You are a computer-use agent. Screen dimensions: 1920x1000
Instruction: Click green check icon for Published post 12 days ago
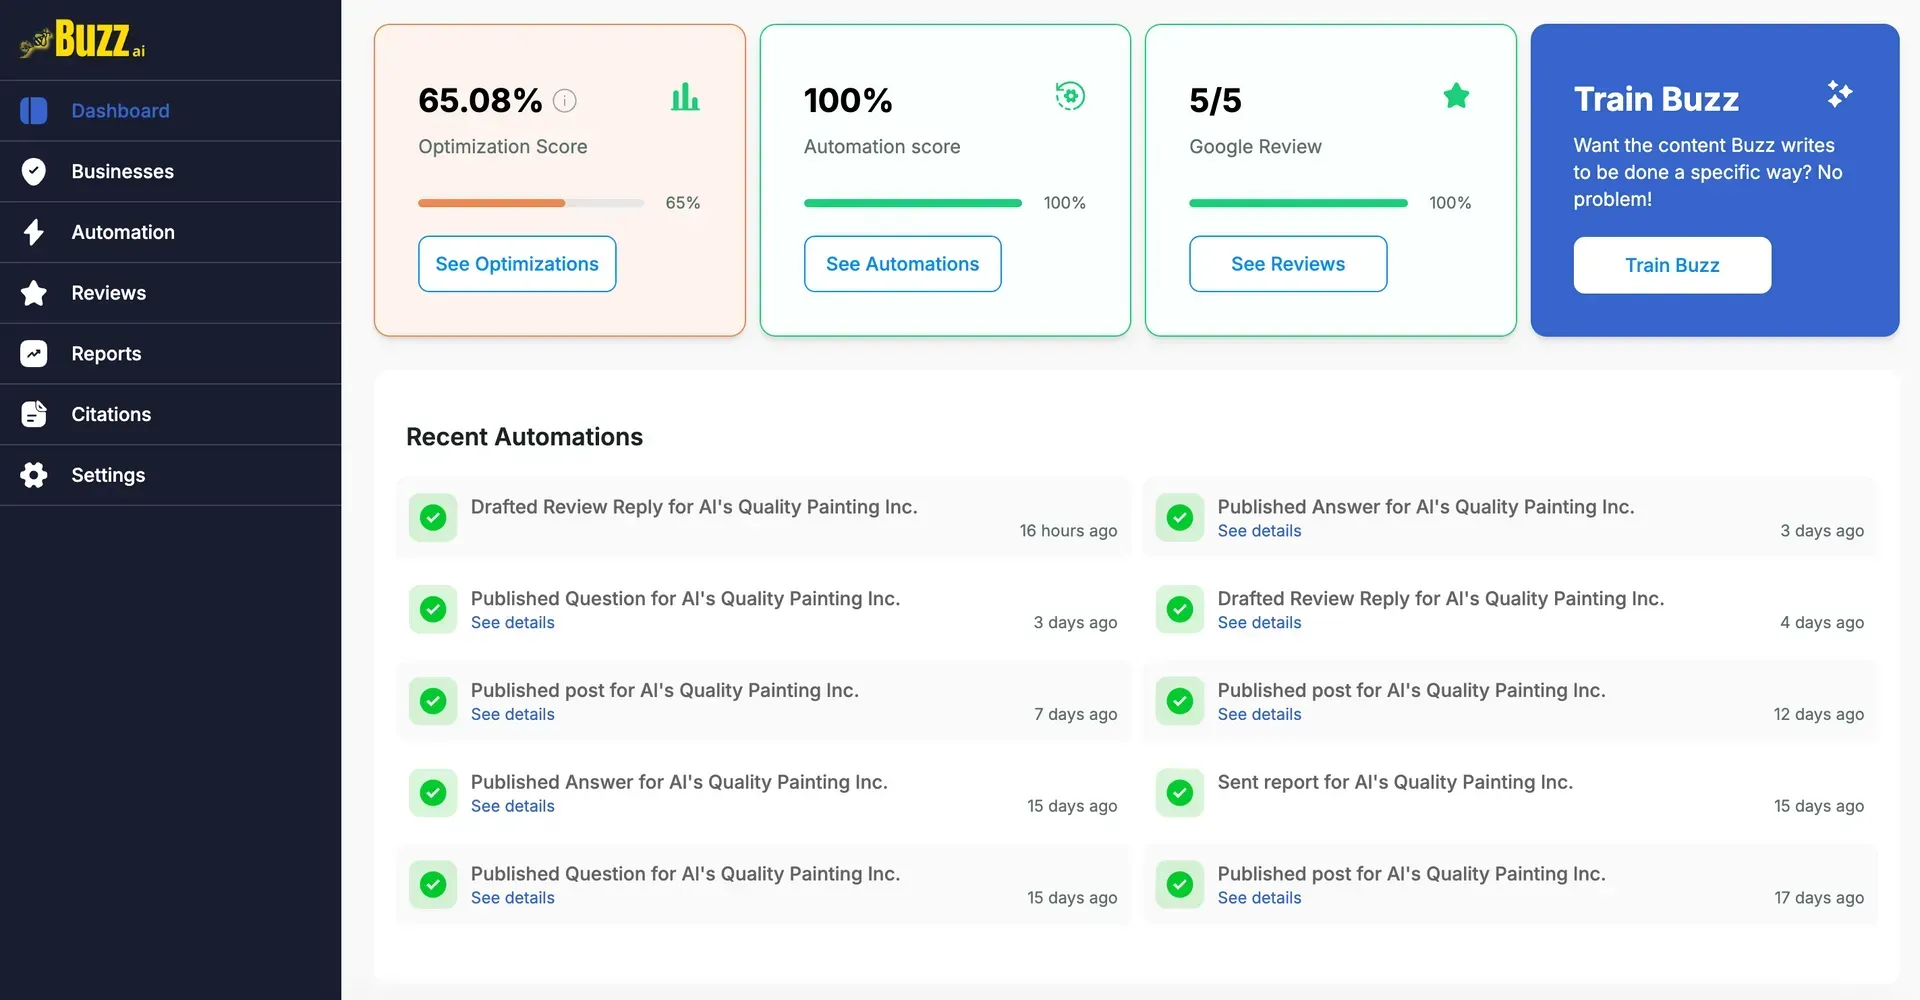coord(1180,702)
